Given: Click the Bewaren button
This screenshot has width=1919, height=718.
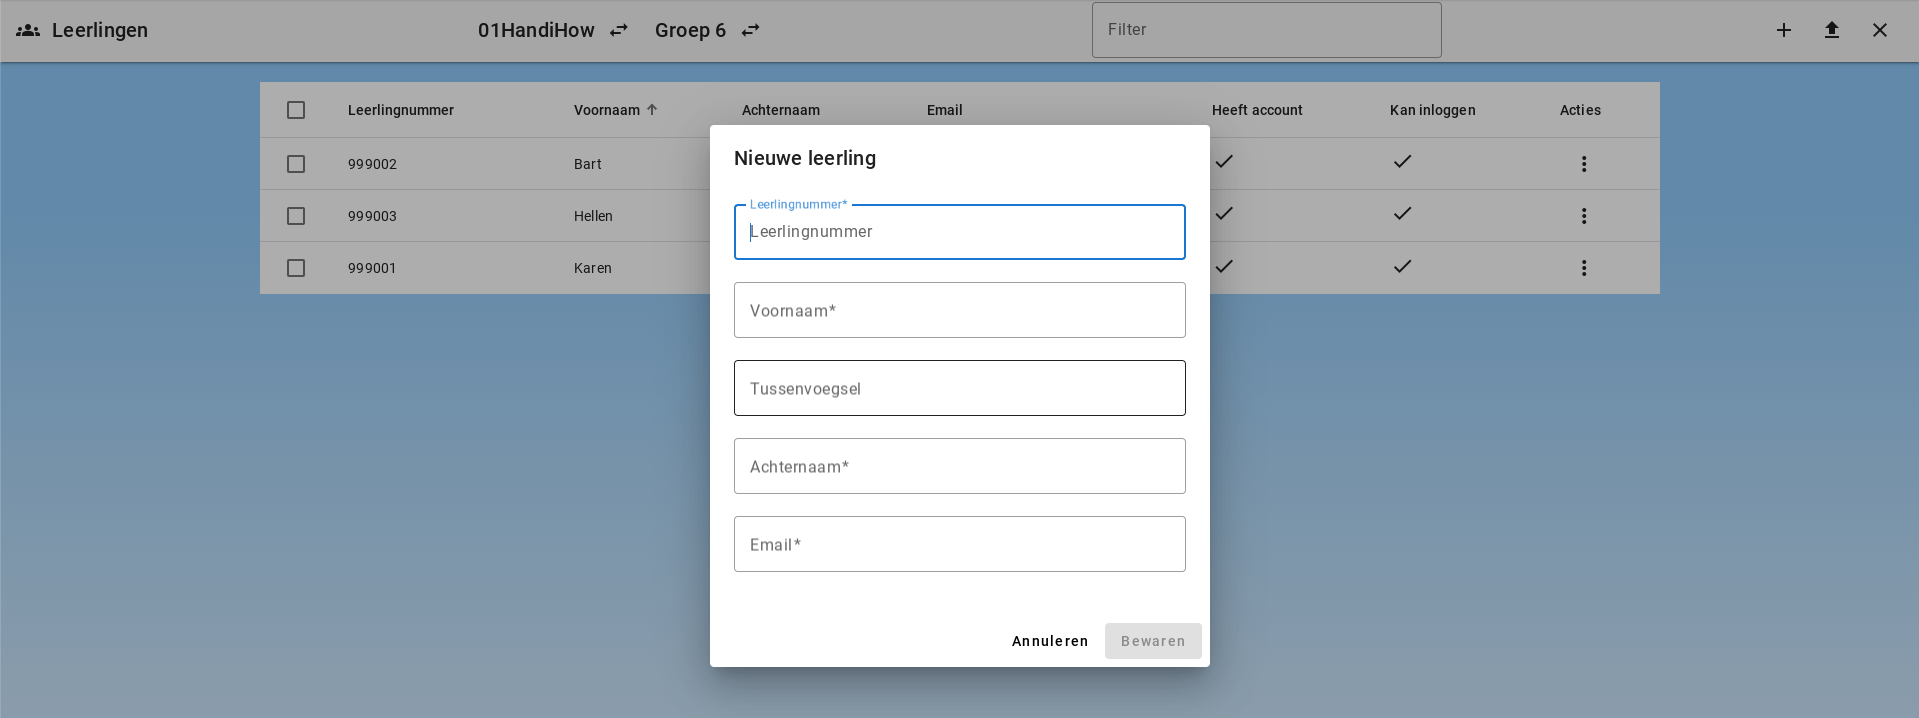Looking at the screenshot, I should tap(1153, 641).
